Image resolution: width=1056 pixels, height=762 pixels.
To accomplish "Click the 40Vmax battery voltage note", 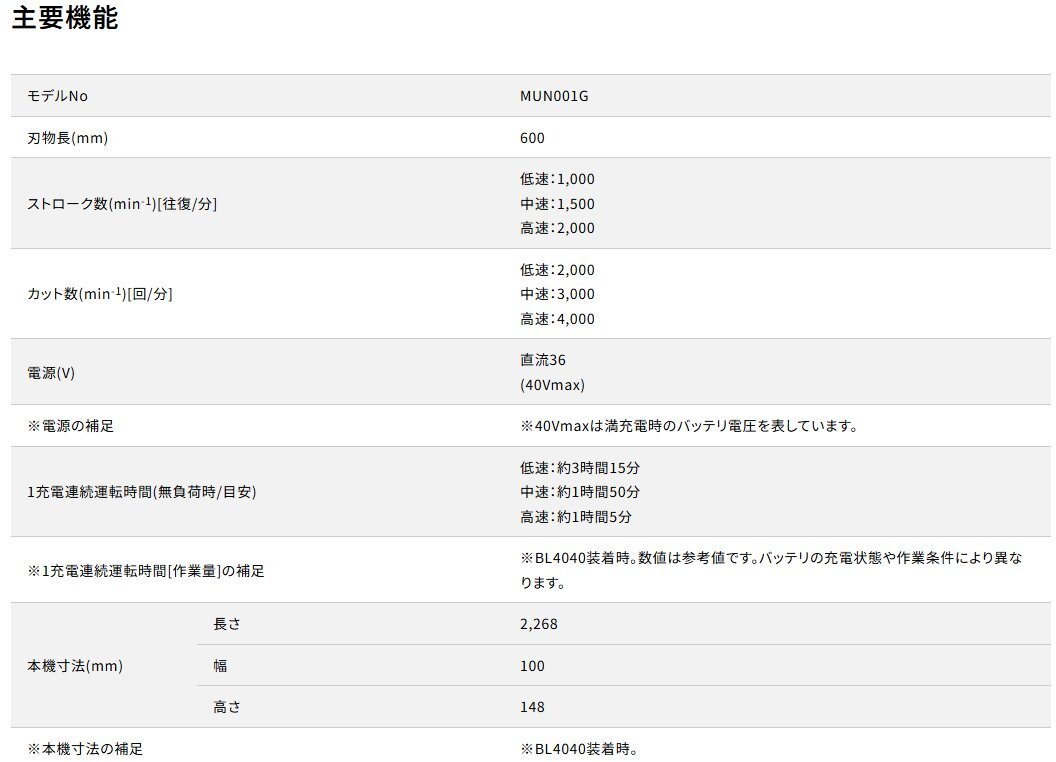I will [x=689, y=426].
